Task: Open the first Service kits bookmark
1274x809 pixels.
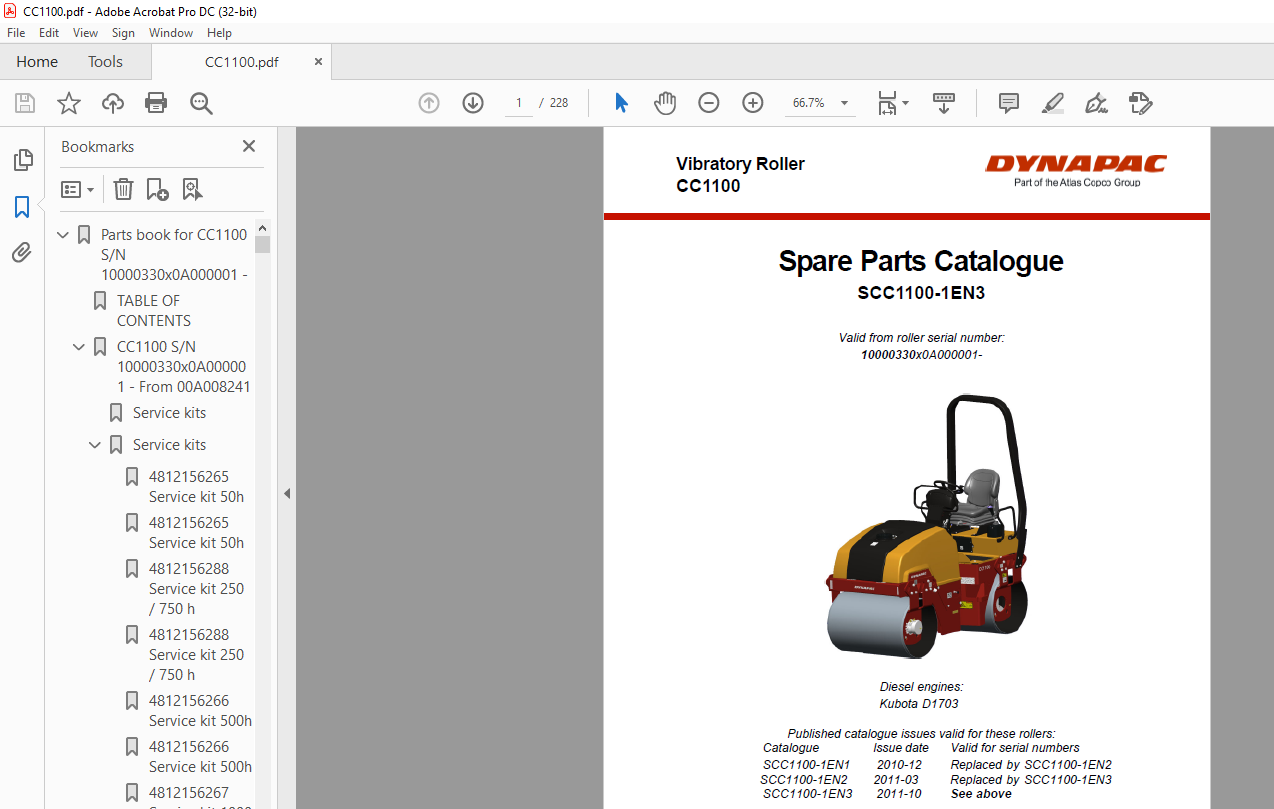Action: (169, 413)
